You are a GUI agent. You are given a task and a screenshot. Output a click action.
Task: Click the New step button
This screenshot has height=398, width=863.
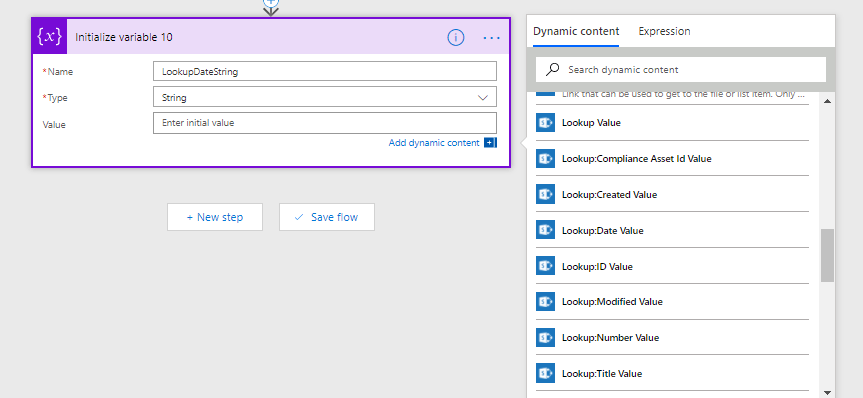point(215,217)
